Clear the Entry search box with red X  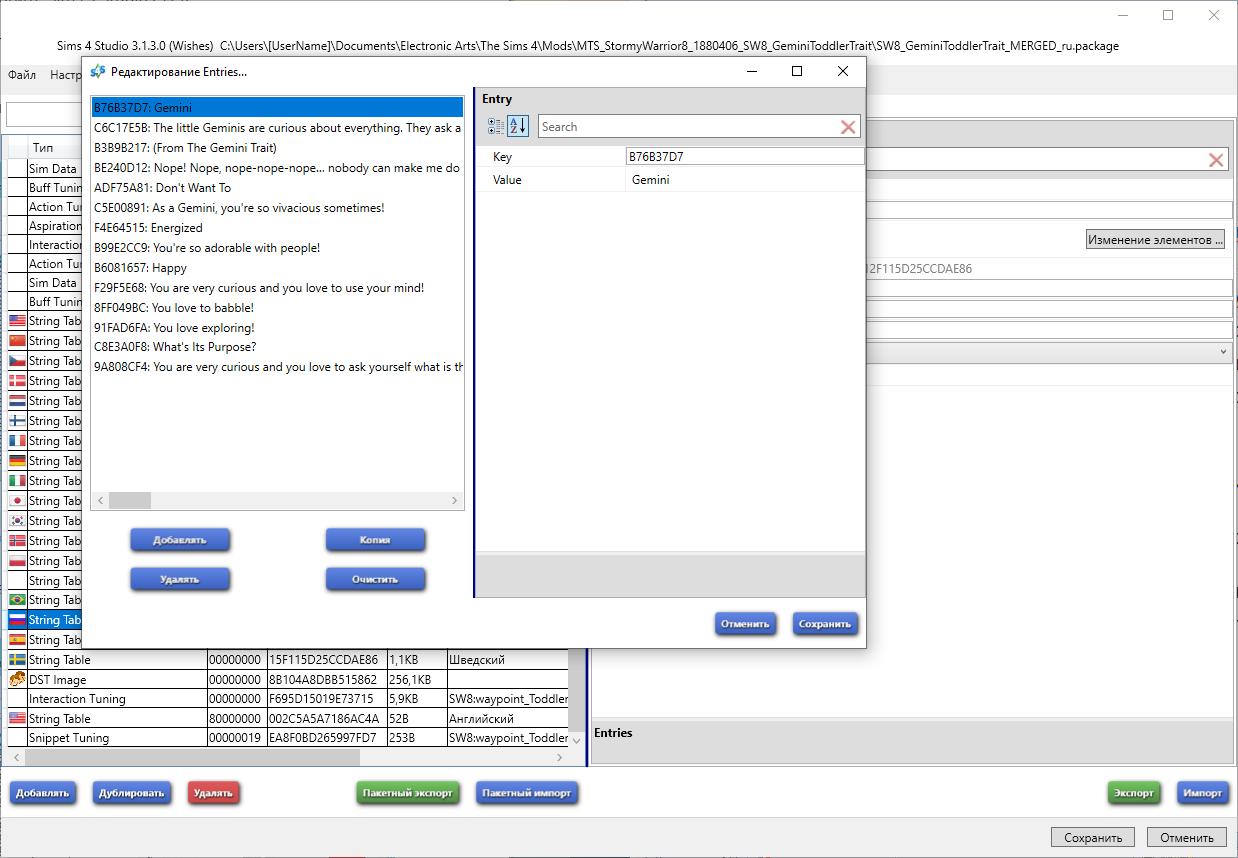[x=847, y=127]
